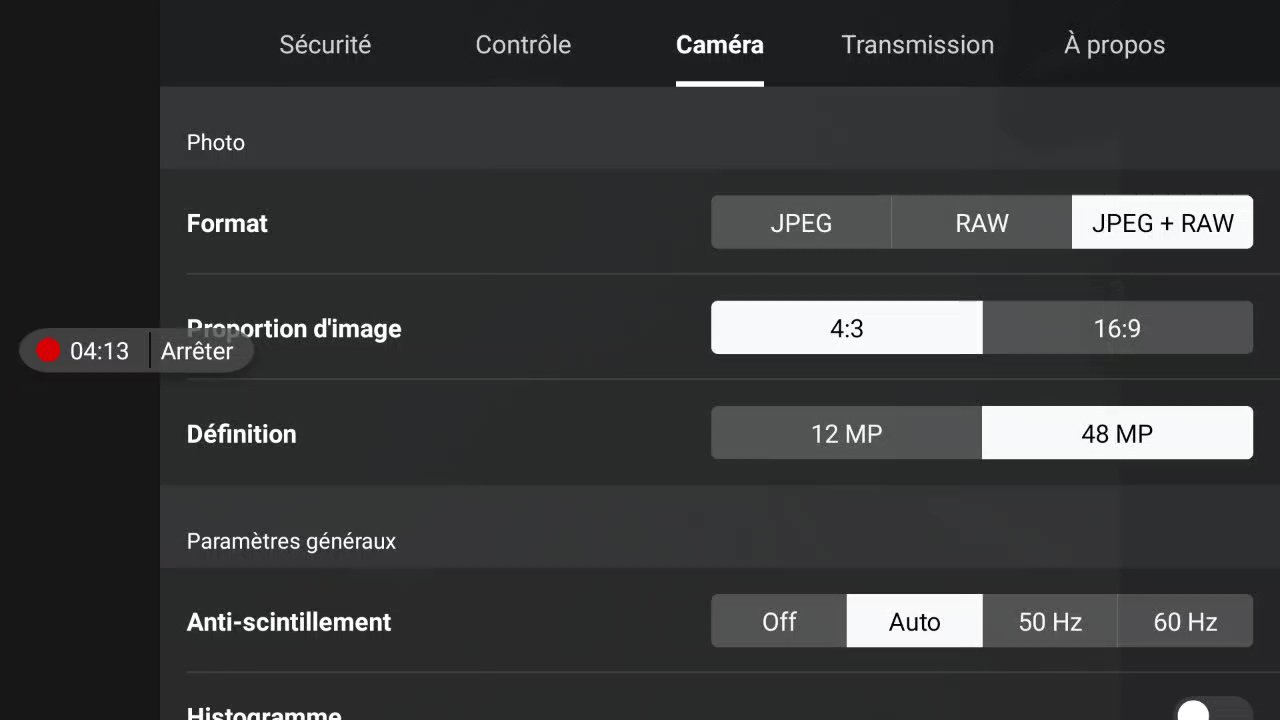Click the Format setting label

[x=227, y=223]
